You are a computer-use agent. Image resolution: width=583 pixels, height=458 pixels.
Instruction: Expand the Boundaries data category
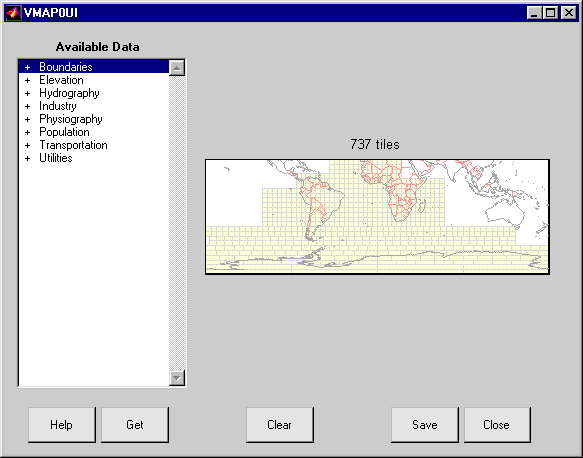click(28, 67)
